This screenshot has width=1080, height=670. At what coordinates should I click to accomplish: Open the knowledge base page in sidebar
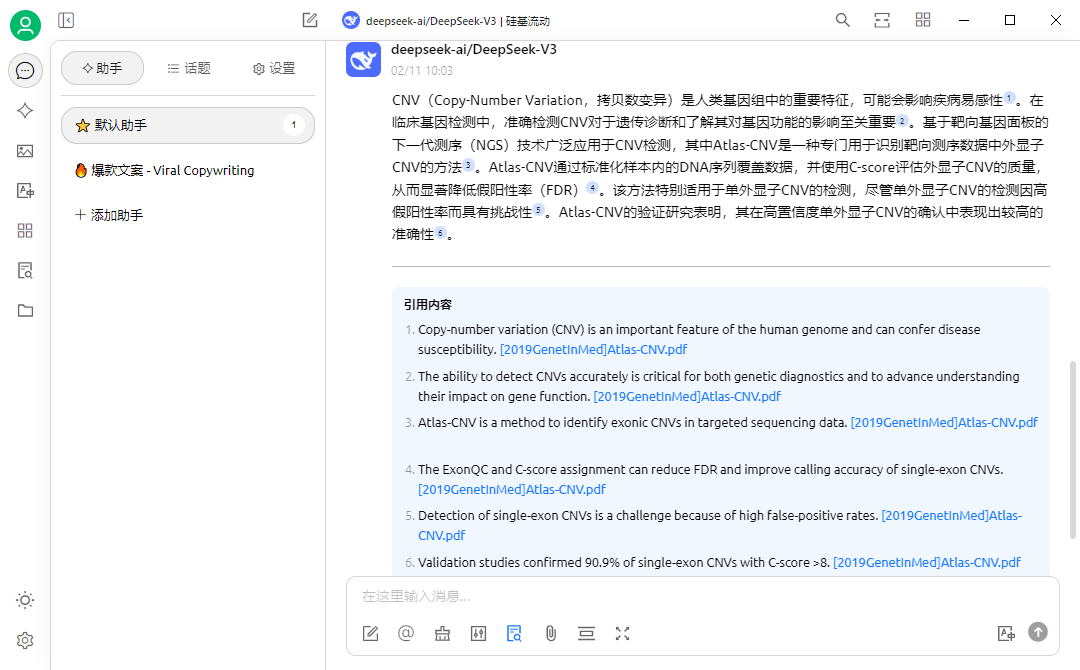[x=25, y=271]
